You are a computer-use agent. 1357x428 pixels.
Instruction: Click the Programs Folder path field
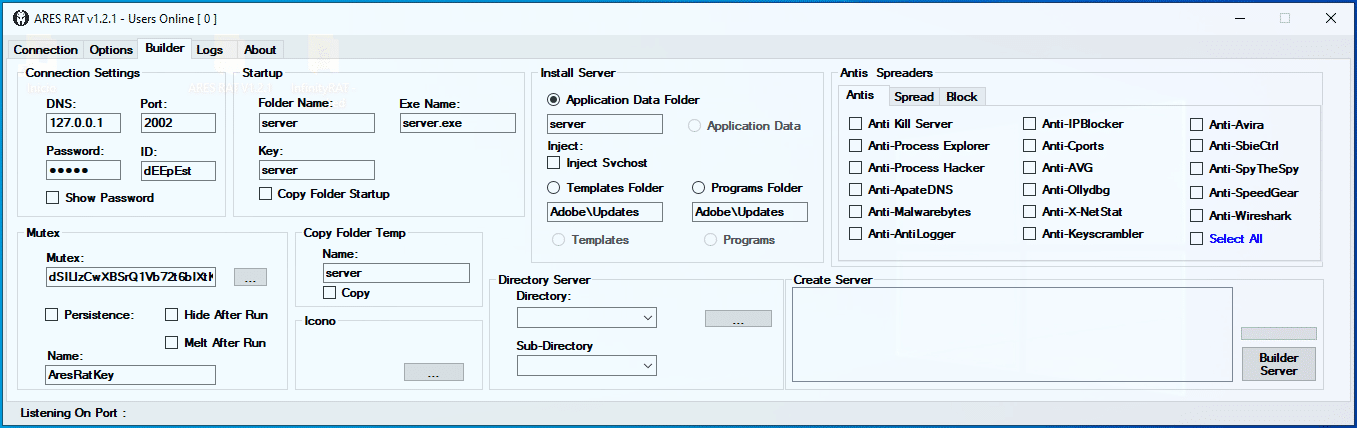coord(750,211)
